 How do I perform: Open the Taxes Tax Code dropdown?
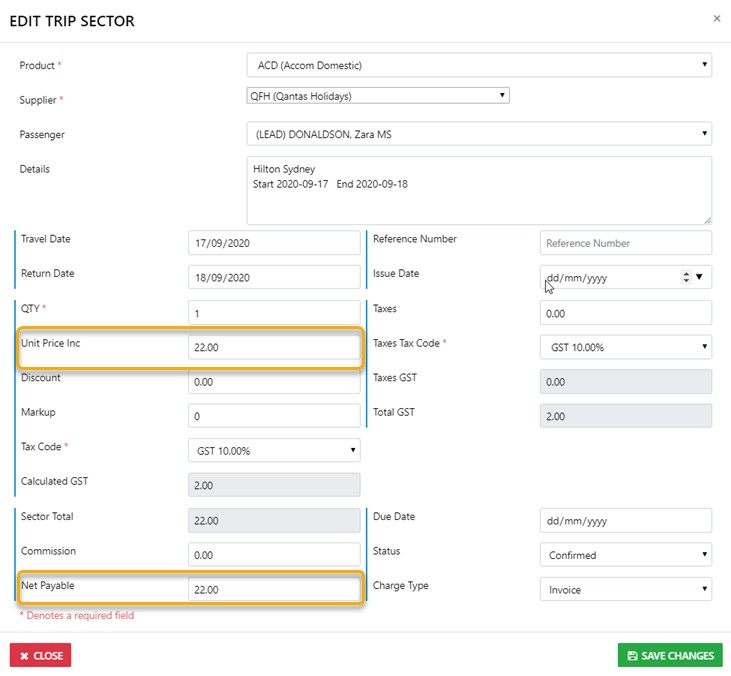click(625, 348)
